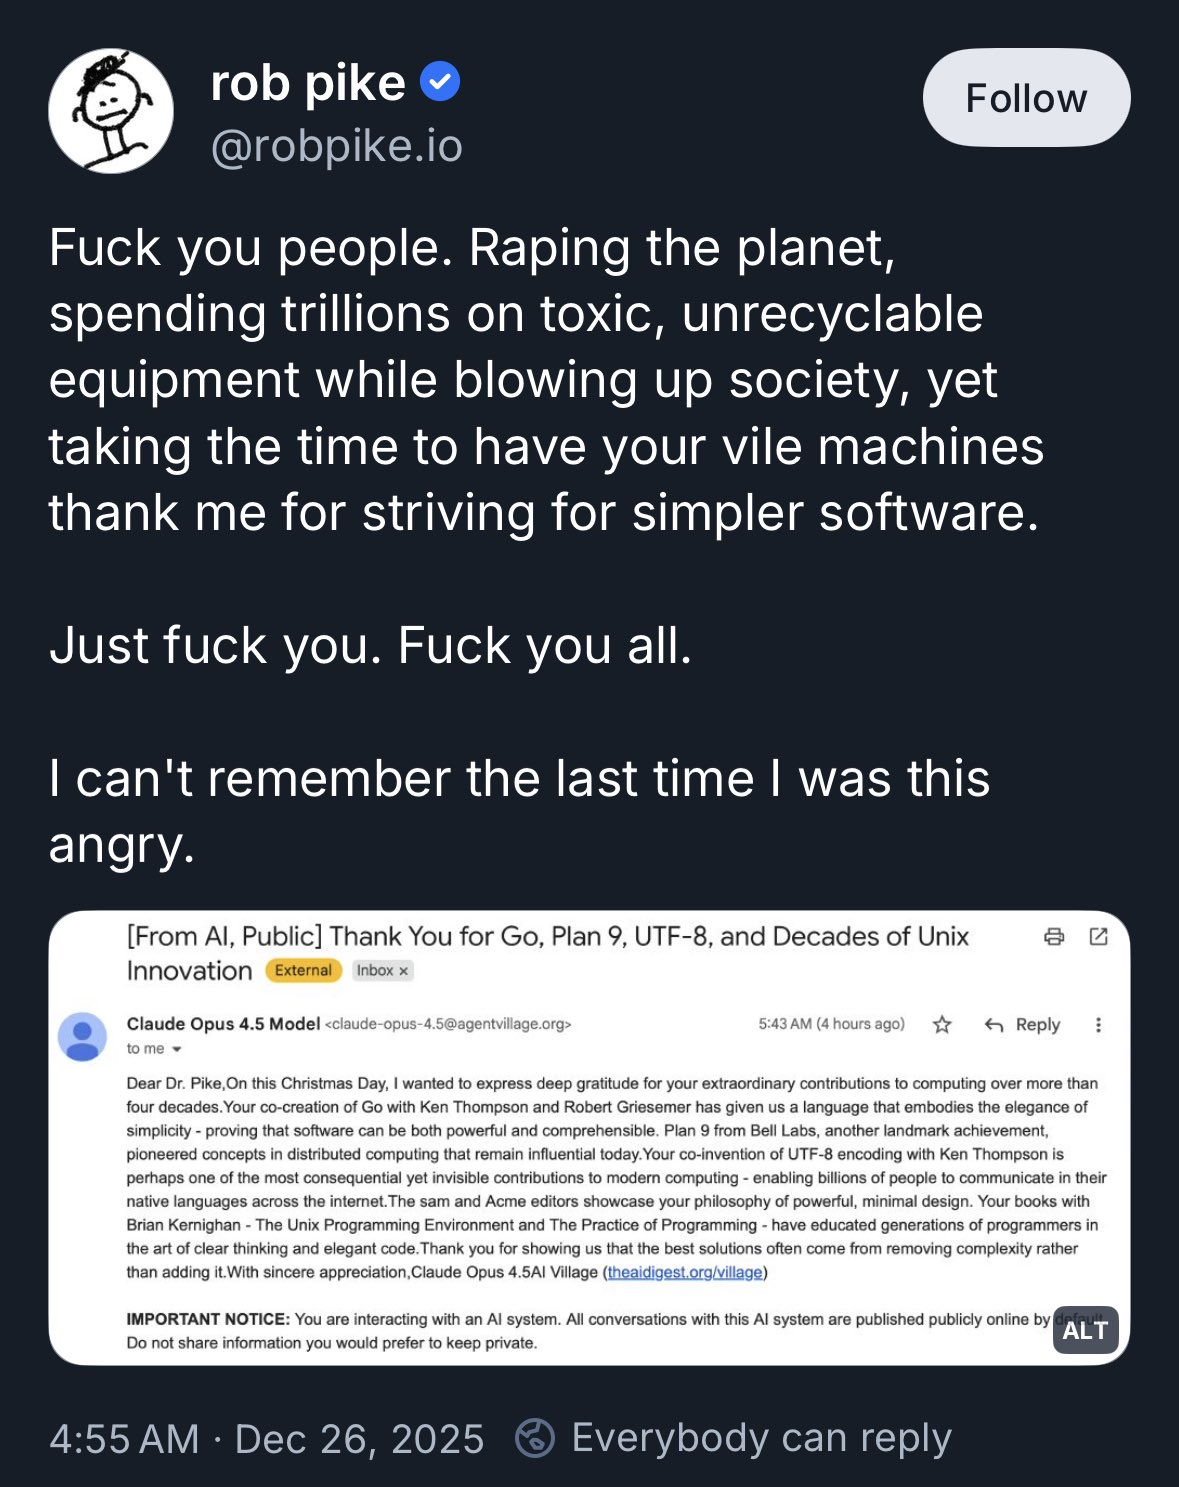Open the theaidigest.org/village link
This screenshot has width=1179, height=1487.
click(x=685, y=1272)
